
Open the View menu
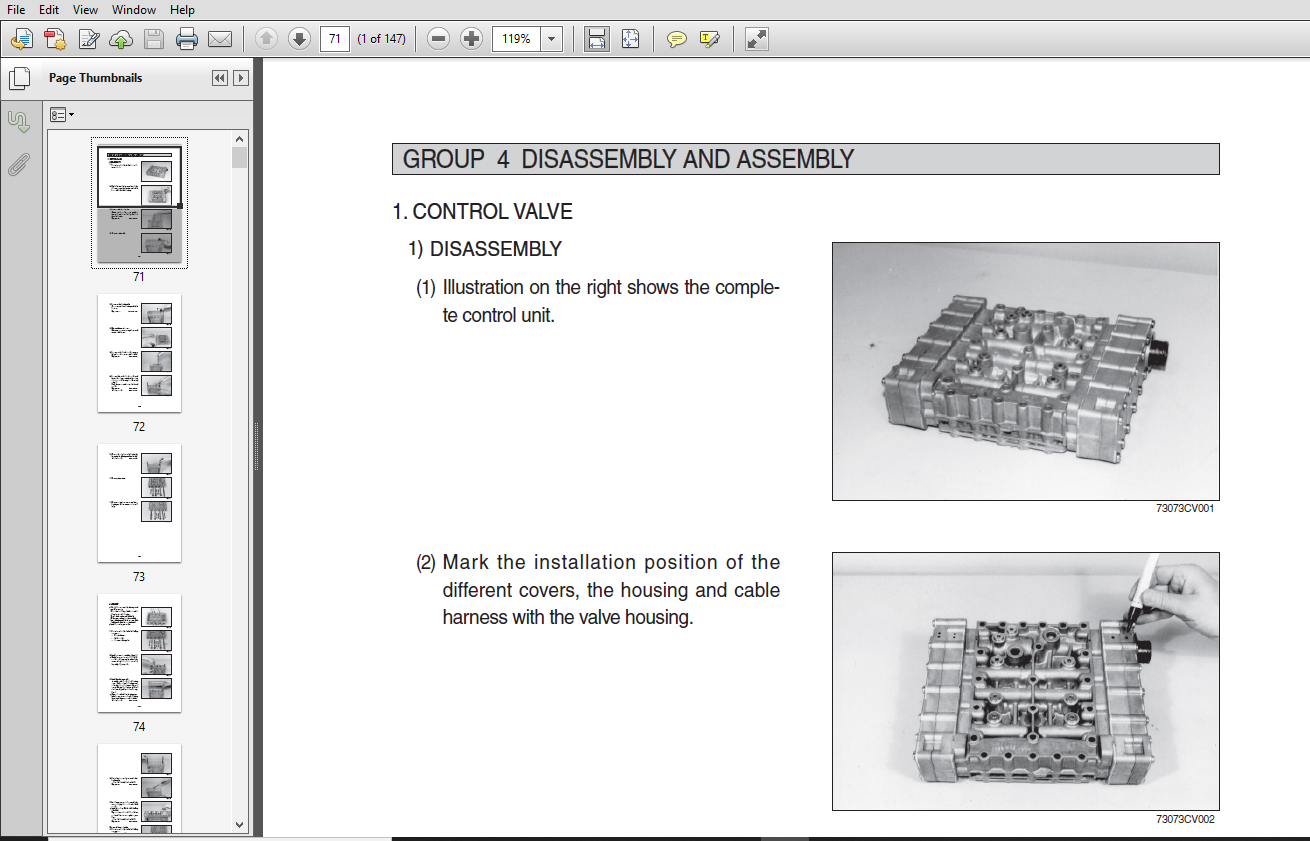(x=86, y=9)
